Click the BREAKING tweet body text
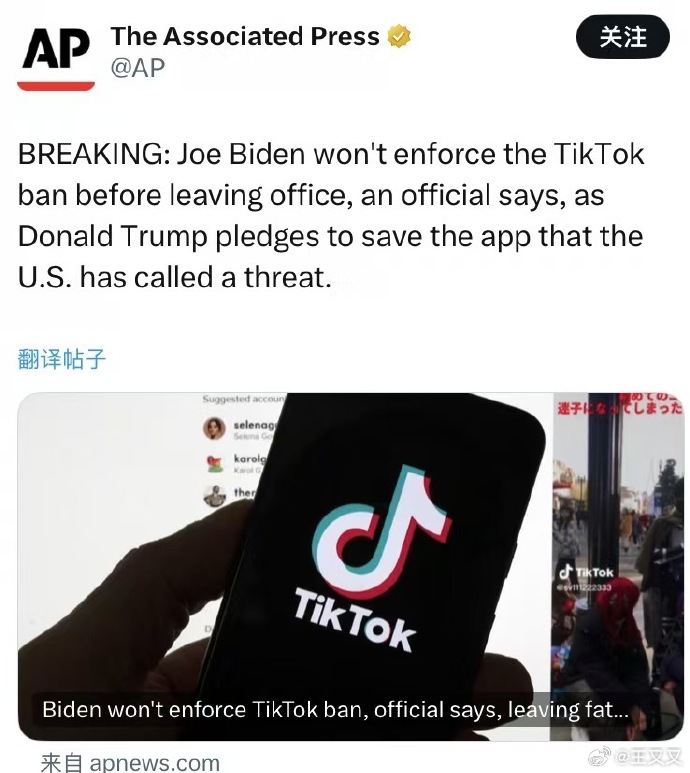This screenshot has width=690, height=773. 331,215
